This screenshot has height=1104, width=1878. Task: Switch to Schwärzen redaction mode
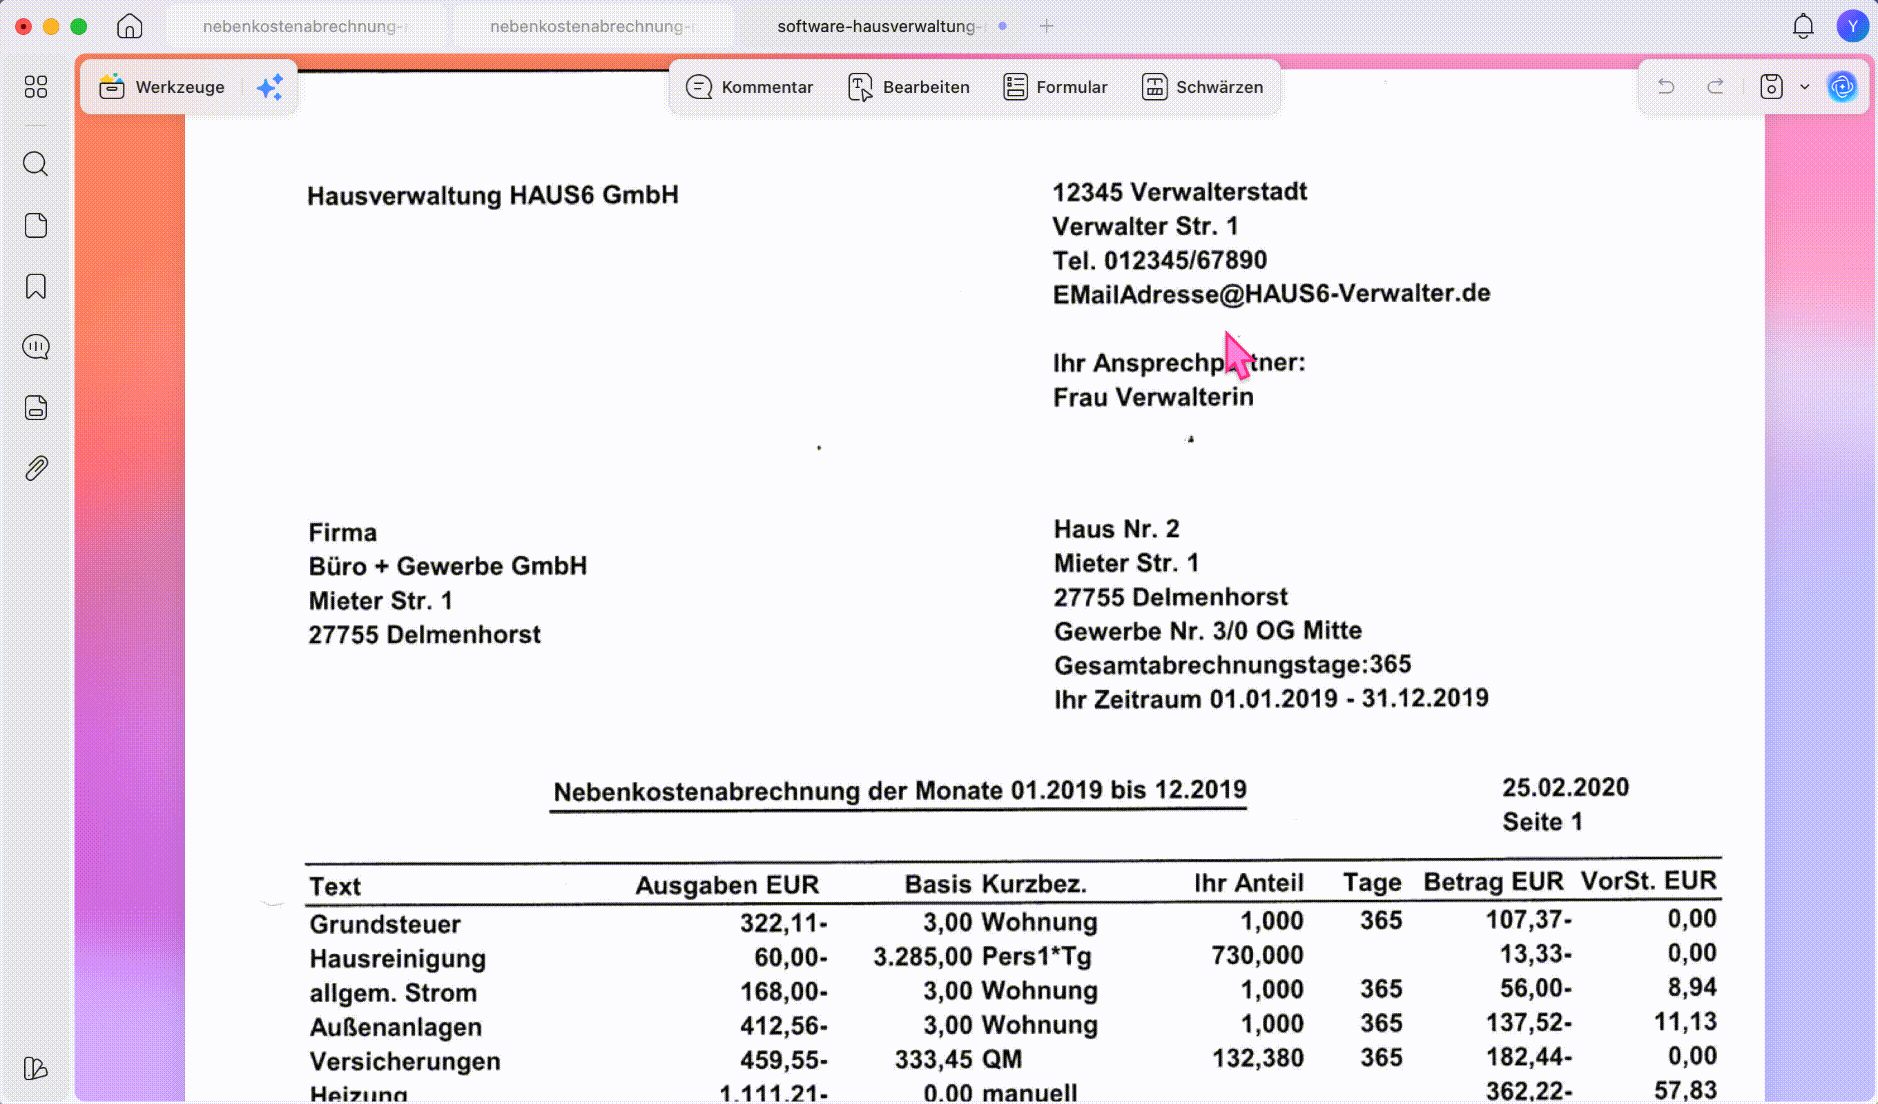(1203, 87)
